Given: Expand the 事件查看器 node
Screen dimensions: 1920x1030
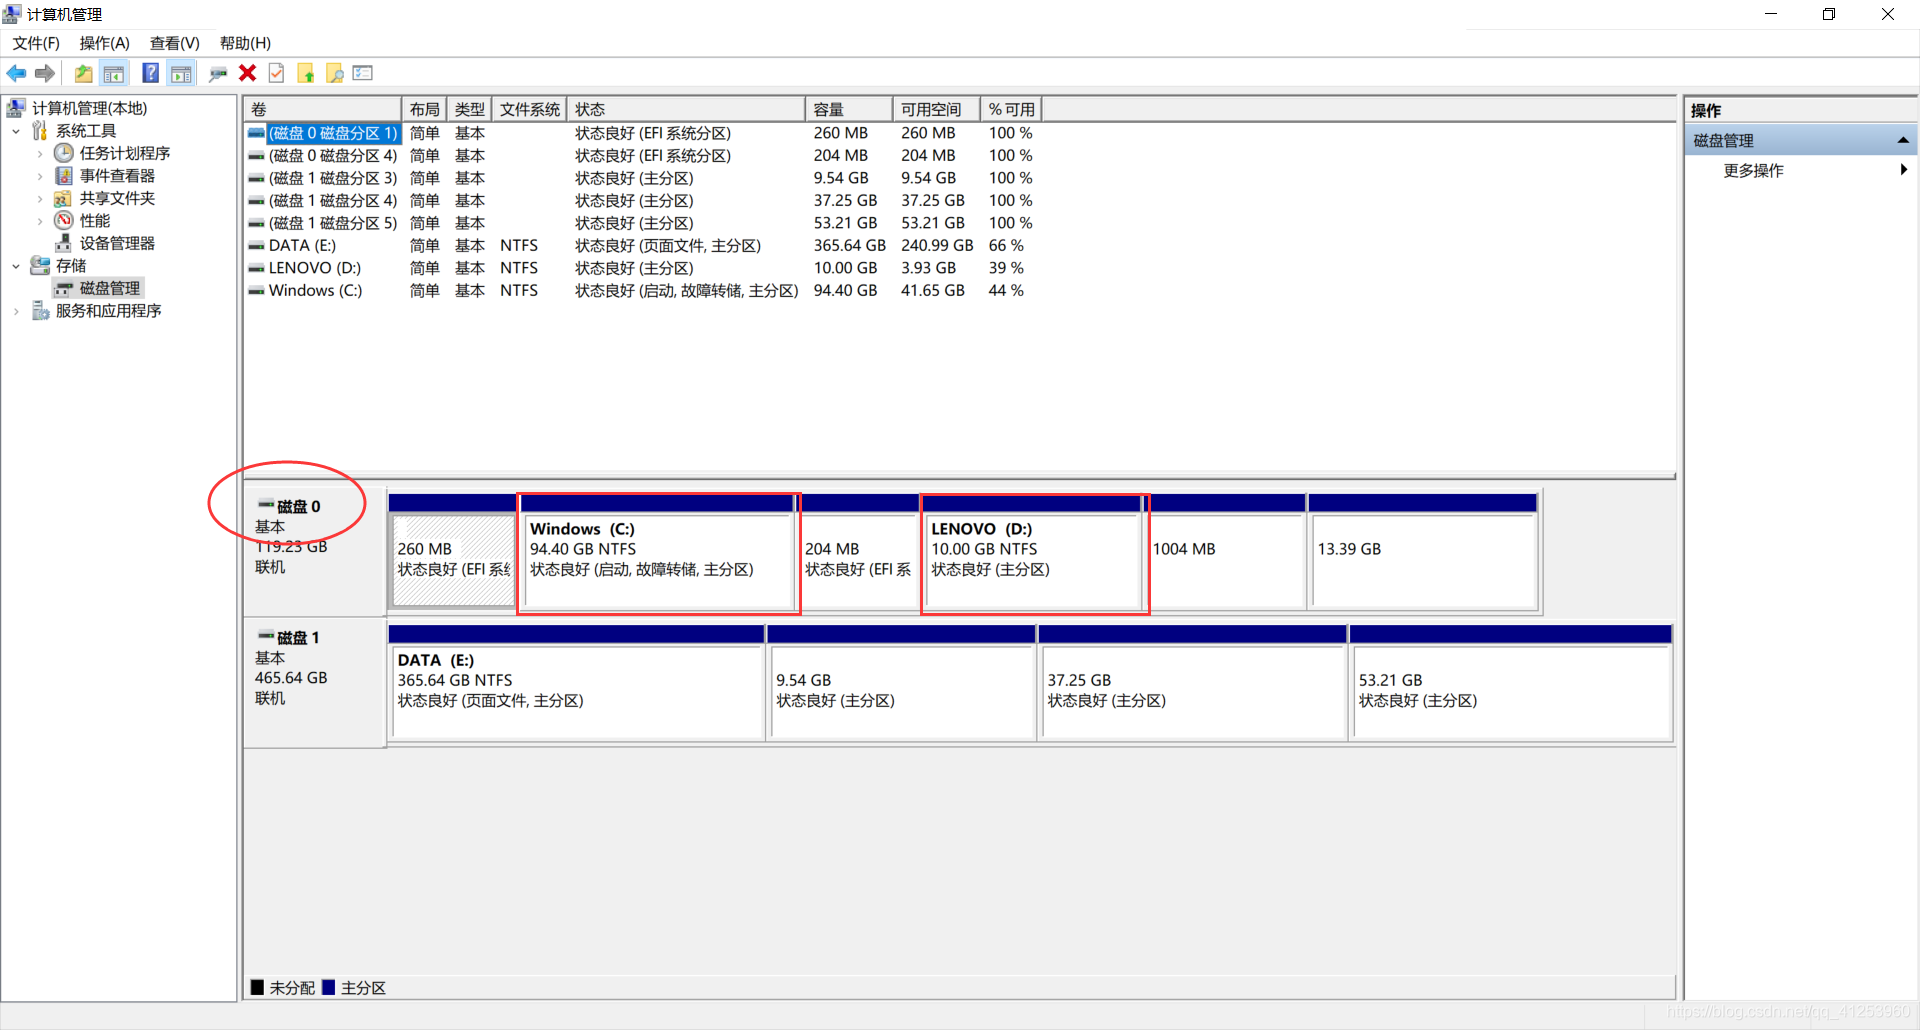Looking at the screenshot, I should (40, 176).
